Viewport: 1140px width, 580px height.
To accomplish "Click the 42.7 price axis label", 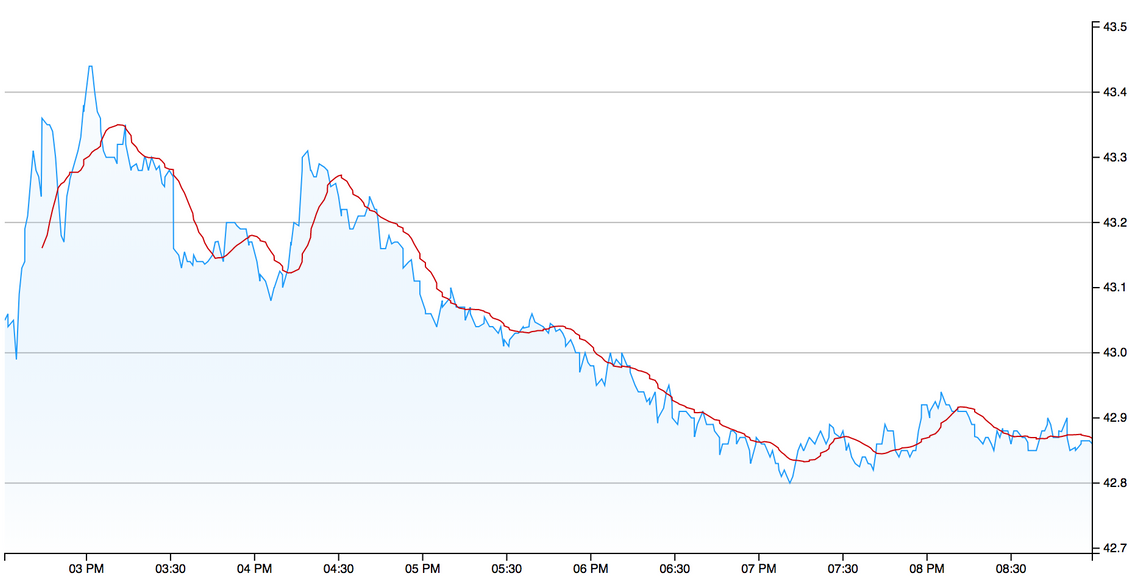I will click(1115, 548).
